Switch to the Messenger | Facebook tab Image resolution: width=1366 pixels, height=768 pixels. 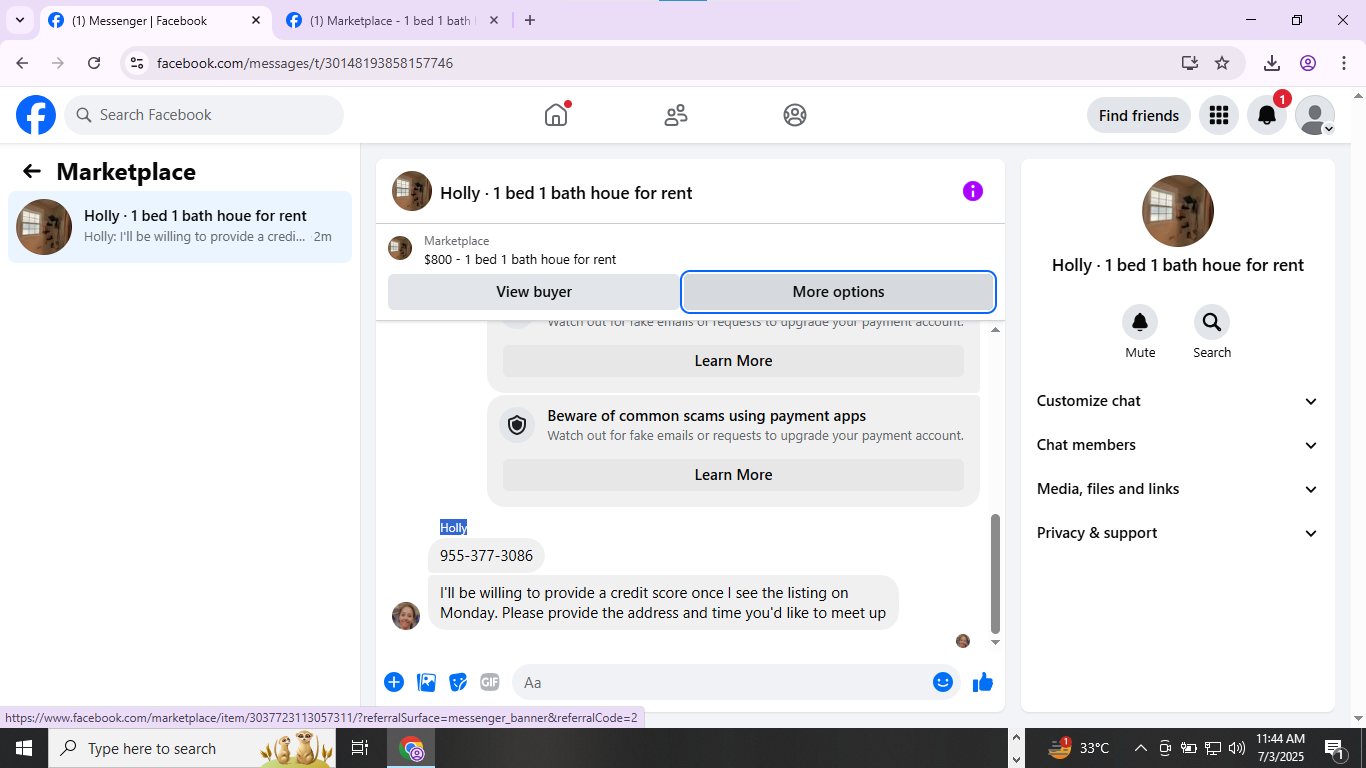click(x=156, y=20)
